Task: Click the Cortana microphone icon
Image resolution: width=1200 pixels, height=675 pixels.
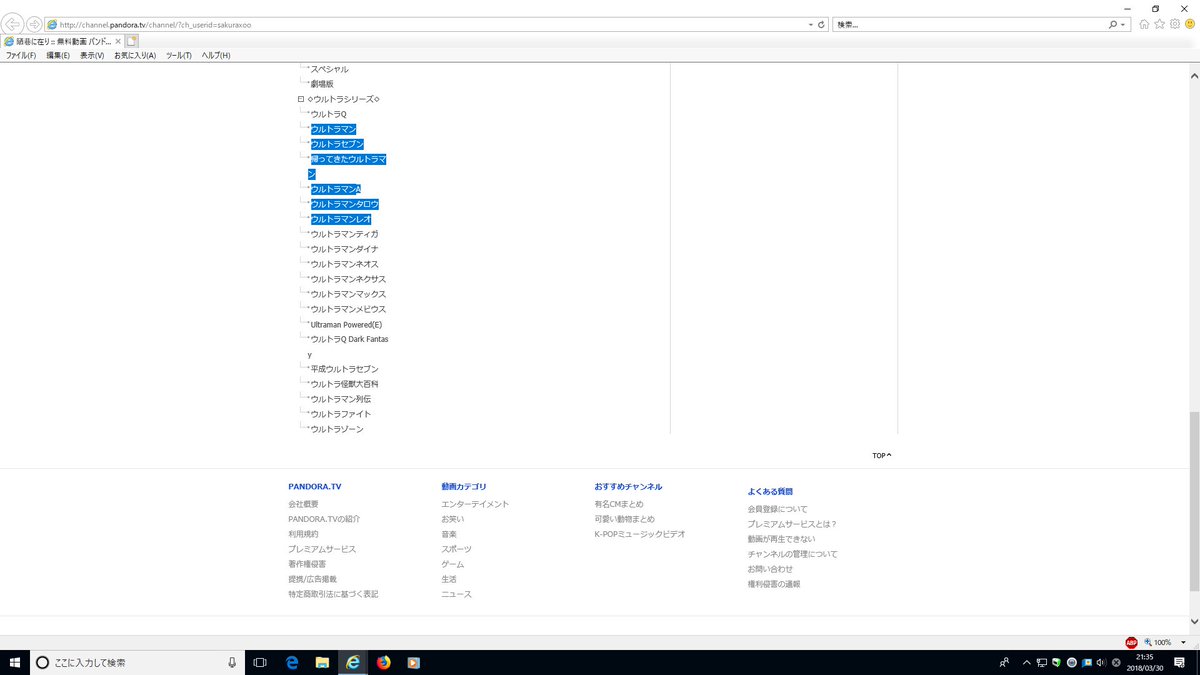Action: (x=232, y=662)
